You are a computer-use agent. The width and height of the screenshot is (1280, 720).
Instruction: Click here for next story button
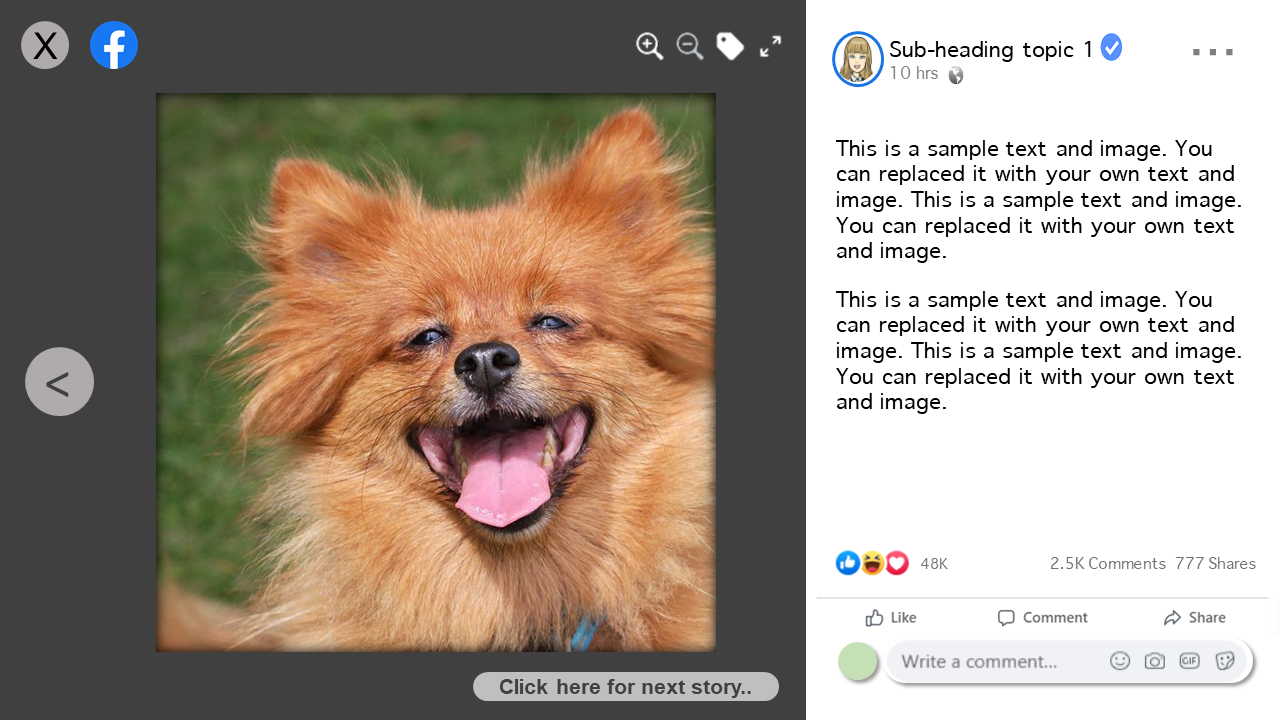click(x=626, y=687)
